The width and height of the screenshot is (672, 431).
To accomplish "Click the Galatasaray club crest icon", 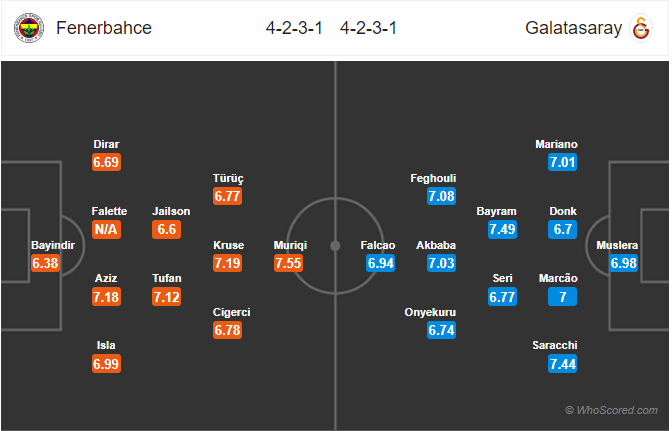I will click(x=641, y=28).
